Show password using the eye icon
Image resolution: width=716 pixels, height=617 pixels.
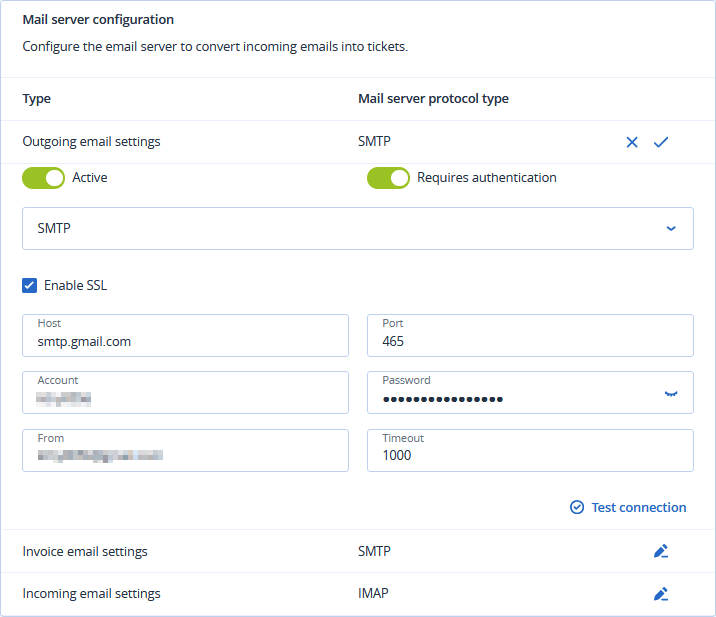coord(671,393)
